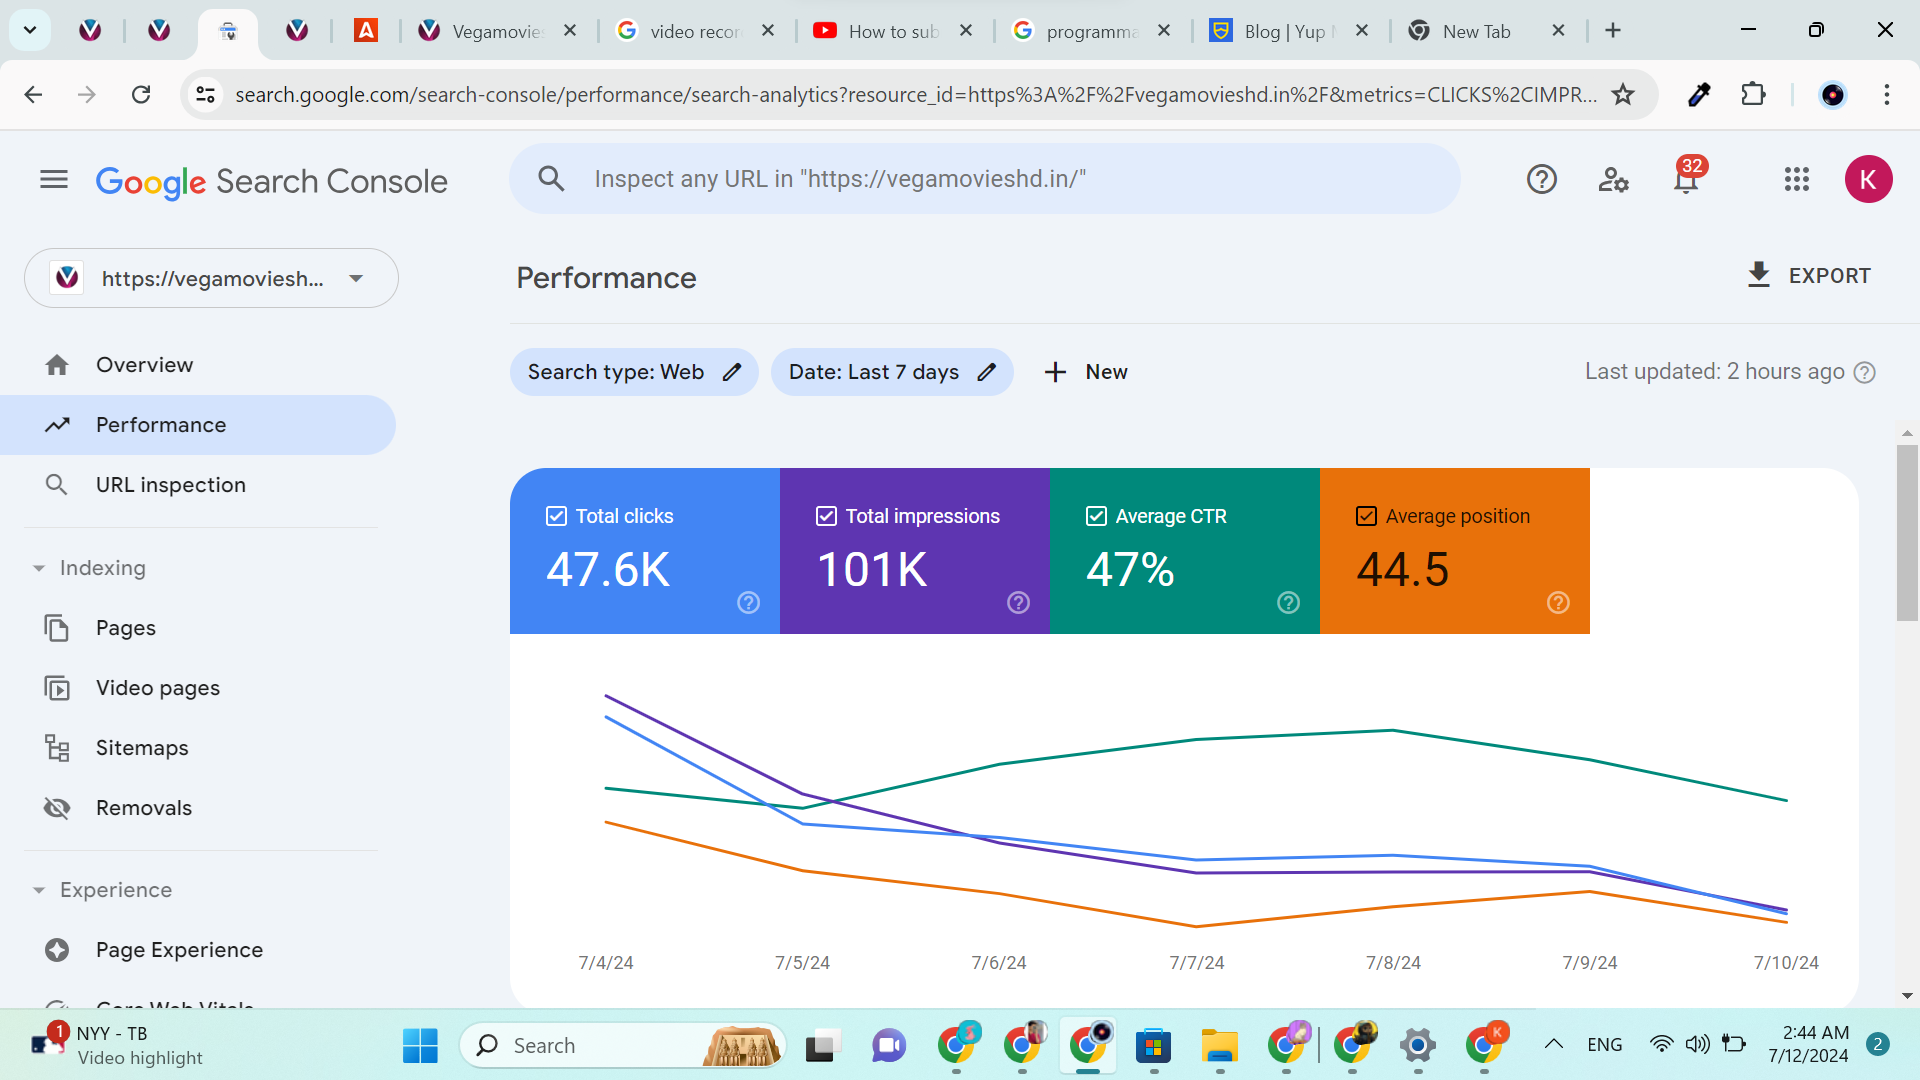Screen dimensions: 1920x1080
Task: Click the hamburger main menu icon
Action: point(54,180)
